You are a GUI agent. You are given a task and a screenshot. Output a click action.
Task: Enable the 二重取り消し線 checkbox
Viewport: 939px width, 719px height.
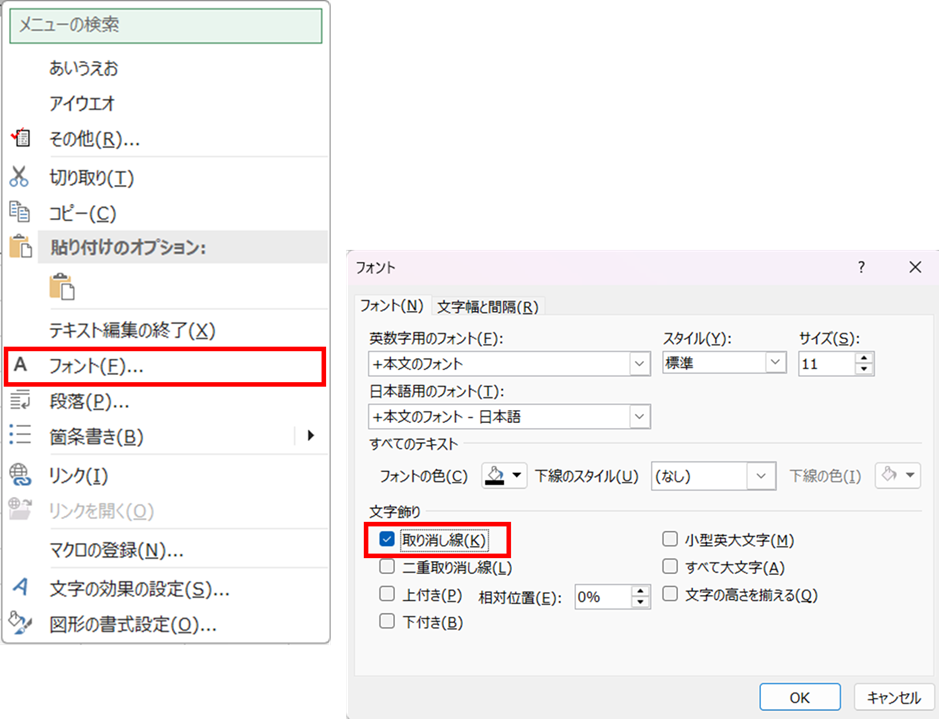(x=387, y=567)
